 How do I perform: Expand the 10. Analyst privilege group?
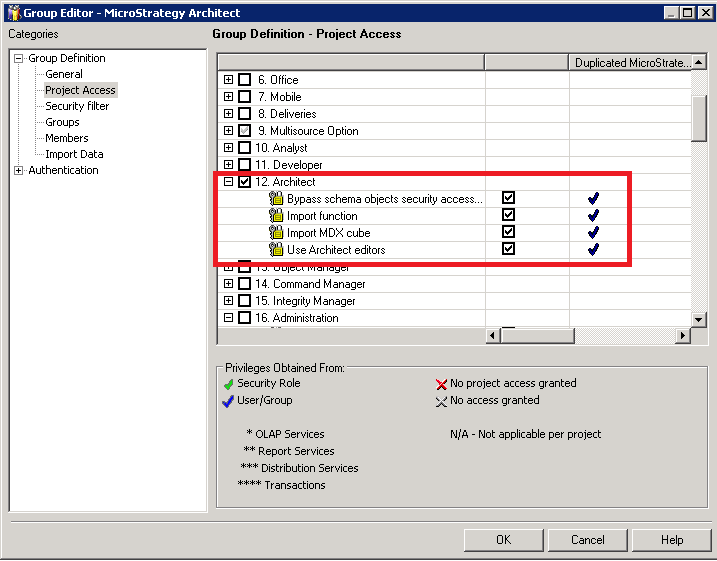(x=228, y=148)
